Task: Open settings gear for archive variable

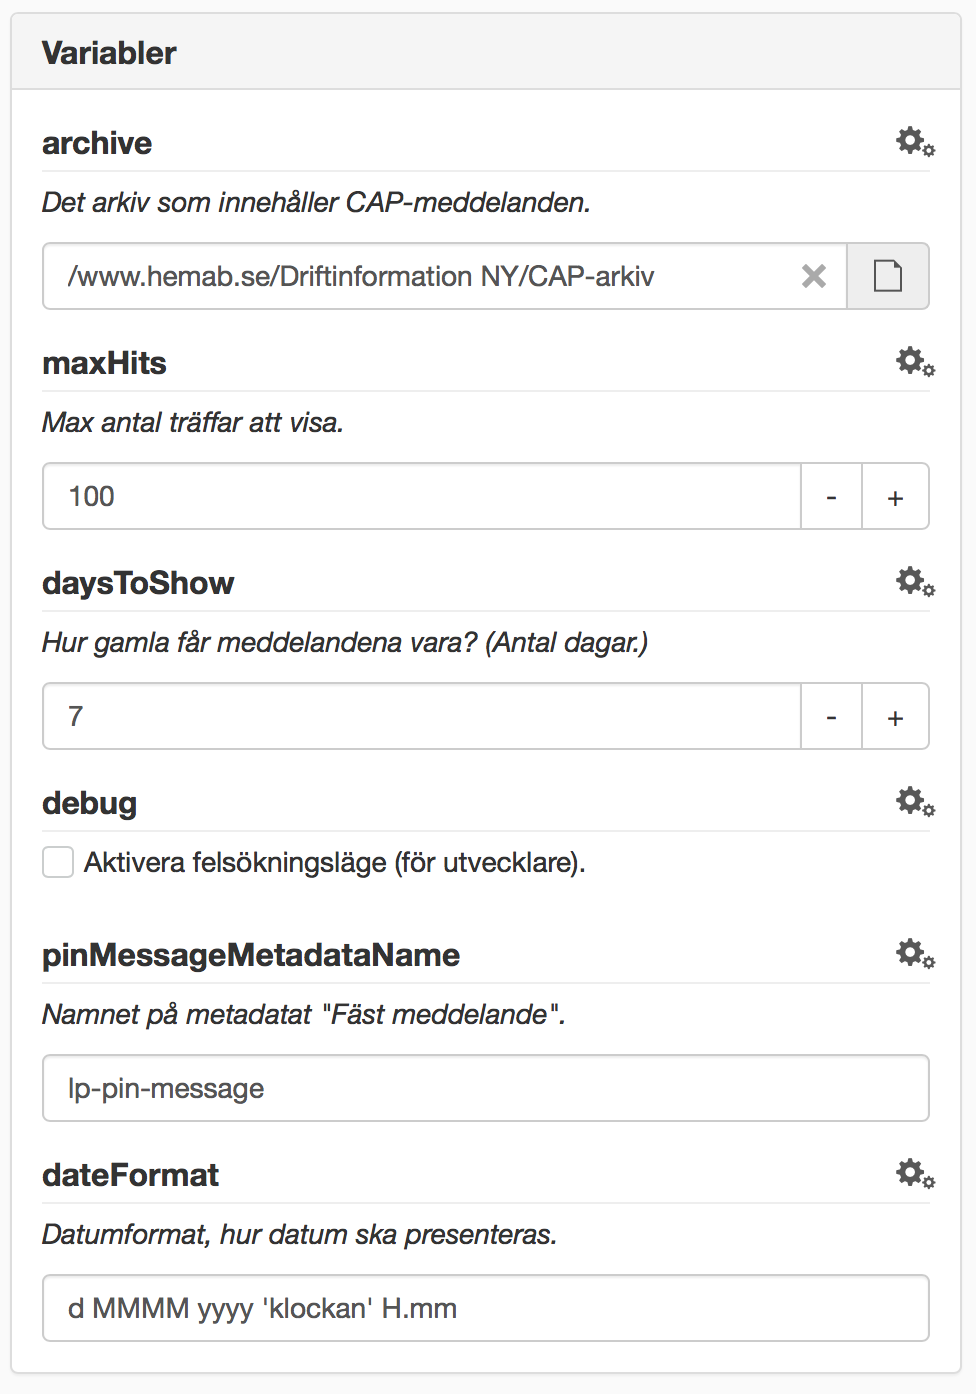Action: (x=914, y=142)
